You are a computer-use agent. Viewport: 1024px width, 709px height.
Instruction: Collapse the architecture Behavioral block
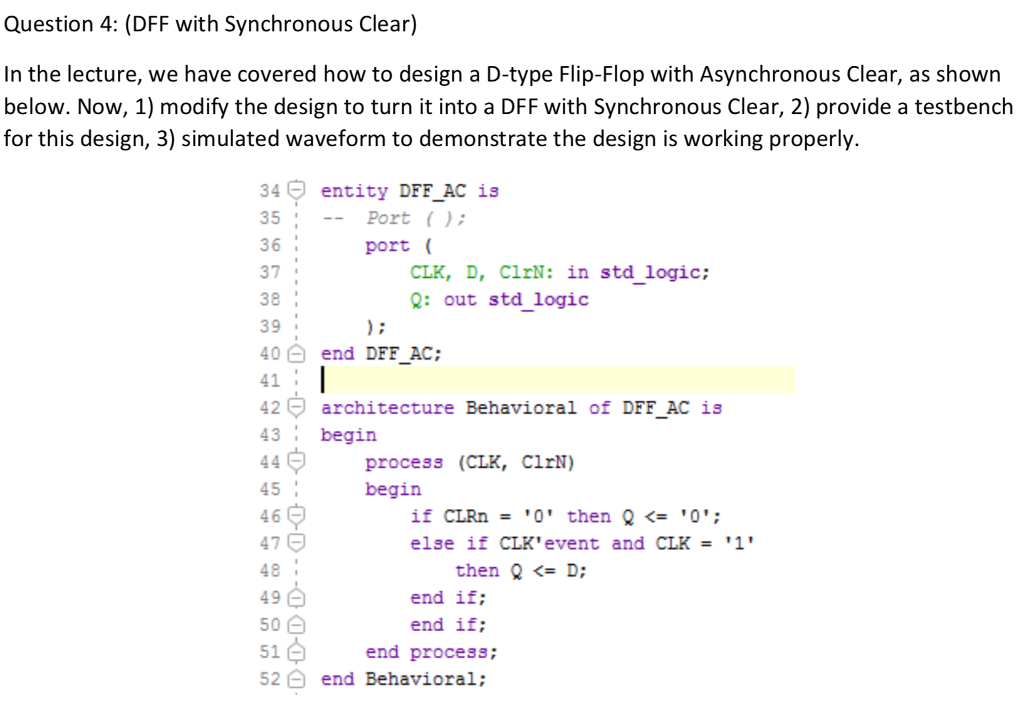(x=298, y=407)
